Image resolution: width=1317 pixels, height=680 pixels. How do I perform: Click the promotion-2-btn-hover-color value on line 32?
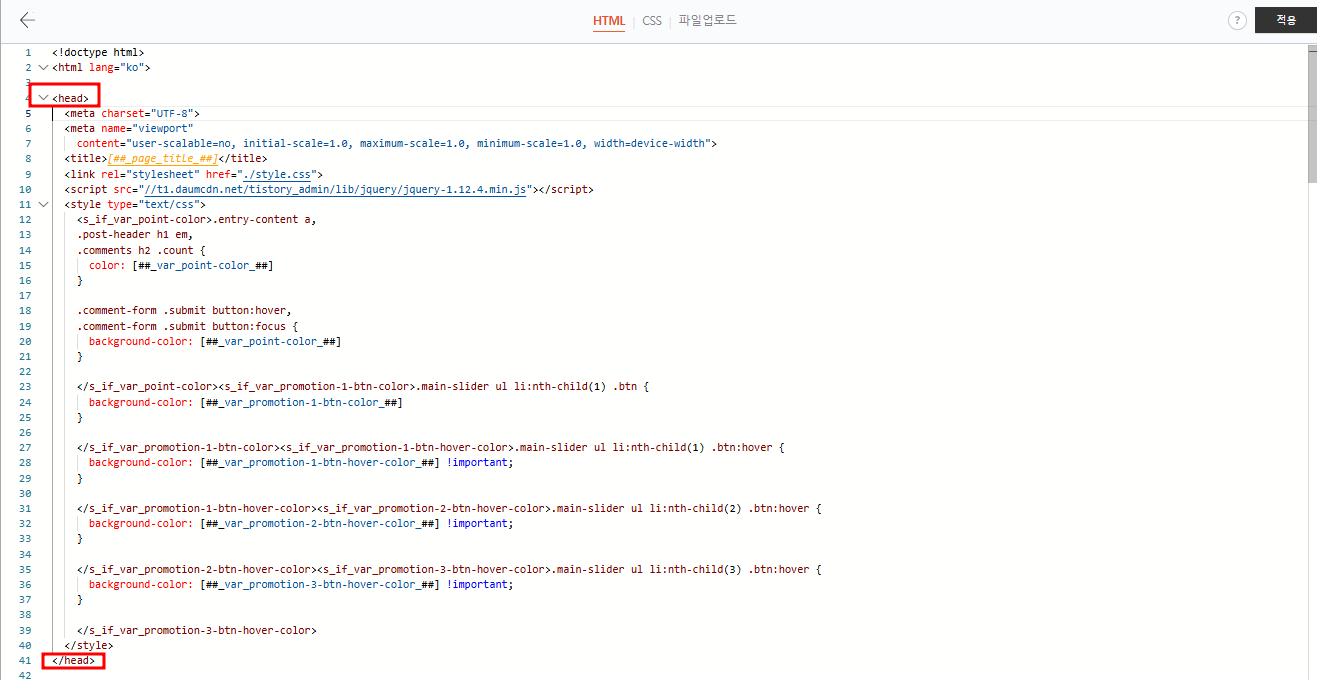click(320, 524)
